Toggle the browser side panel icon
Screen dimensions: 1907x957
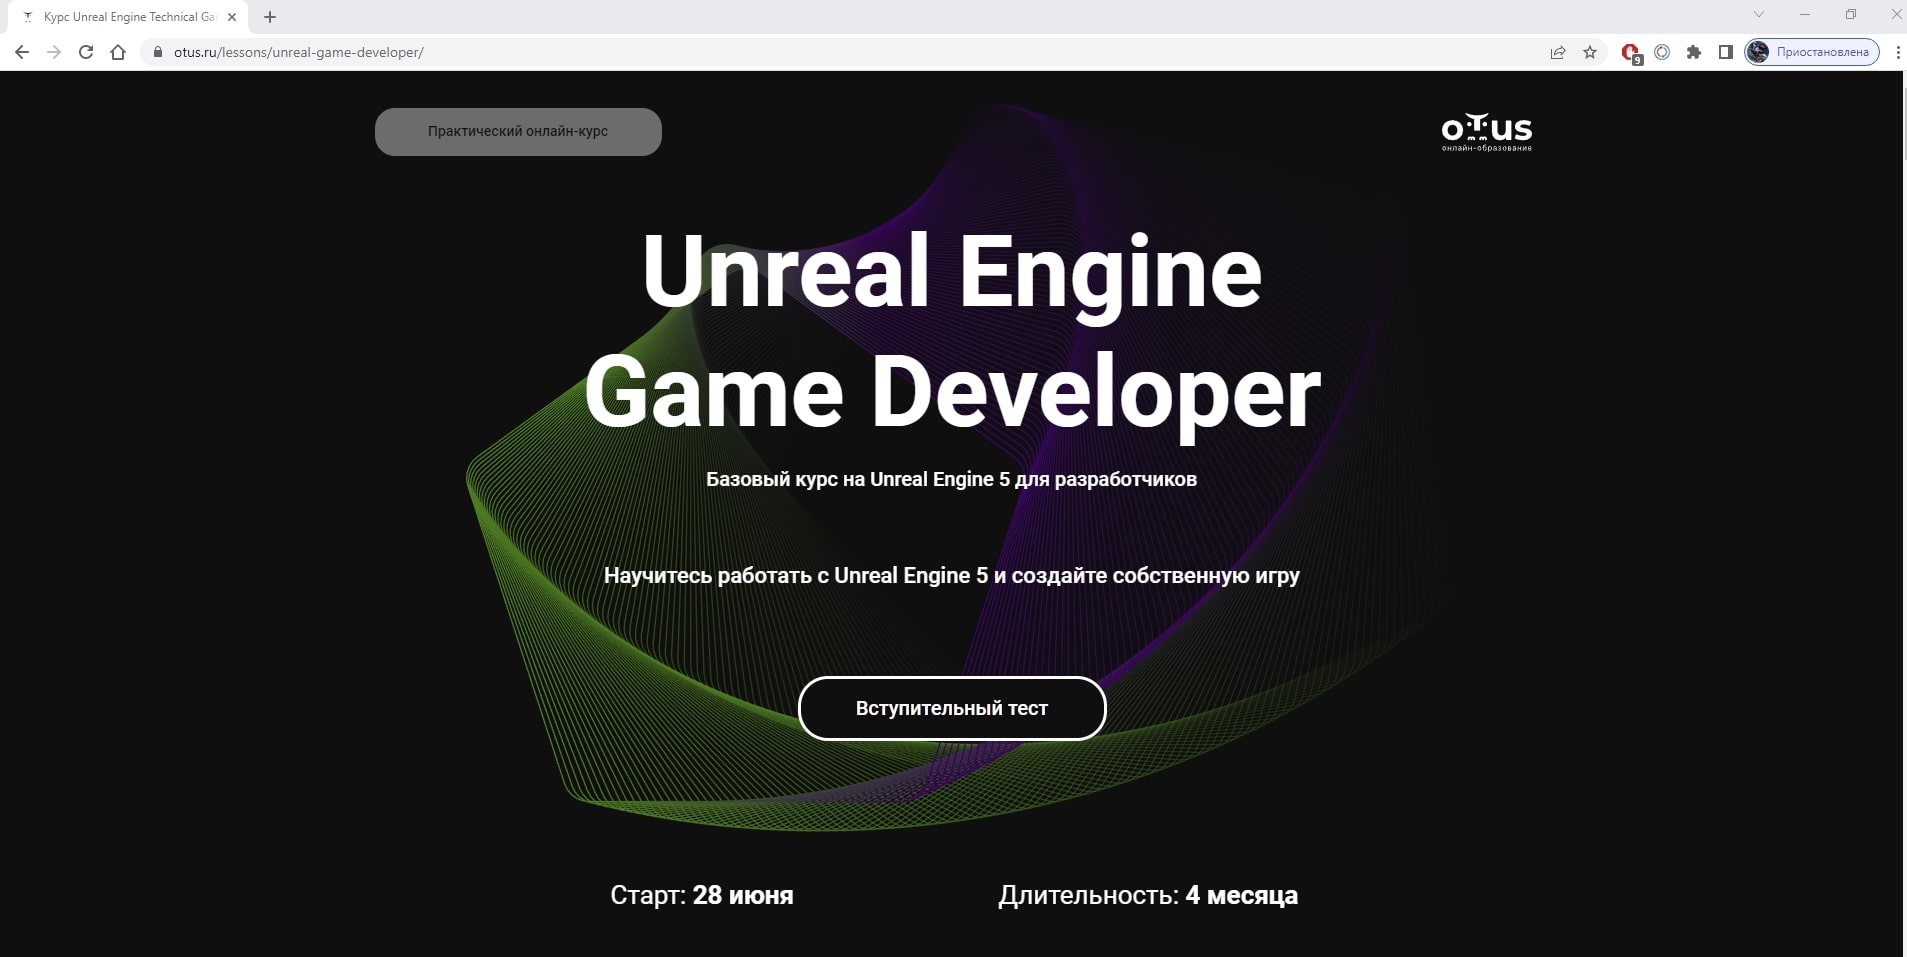(x=1725, y=52)
